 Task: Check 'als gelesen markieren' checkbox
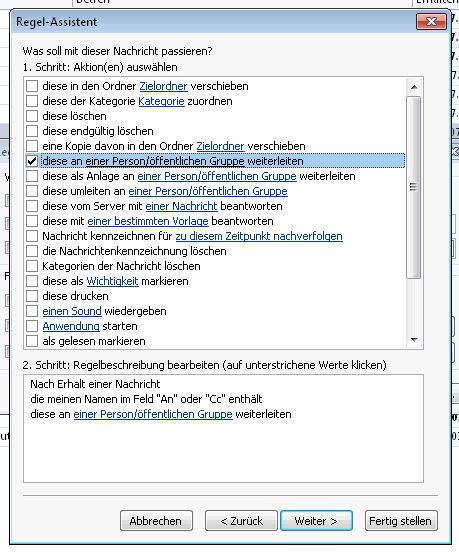tap(32, 341)
